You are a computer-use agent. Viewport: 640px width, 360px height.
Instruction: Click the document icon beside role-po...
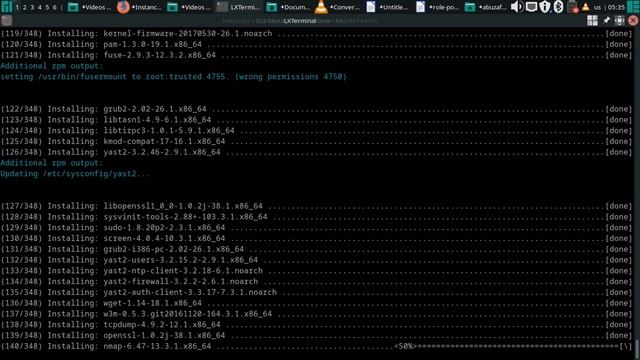click(x=420, y=7)
